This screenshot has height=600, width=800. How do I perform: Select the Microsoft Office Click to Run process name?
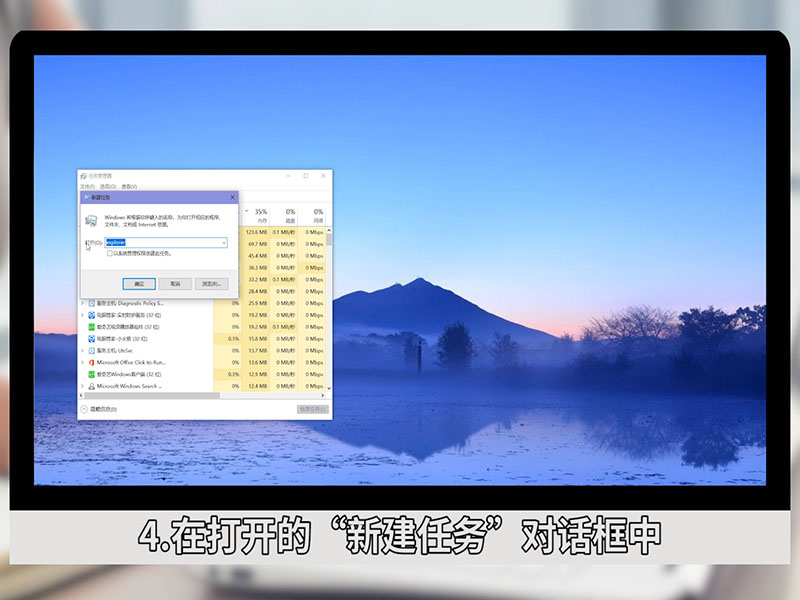(x=131, y=362)
